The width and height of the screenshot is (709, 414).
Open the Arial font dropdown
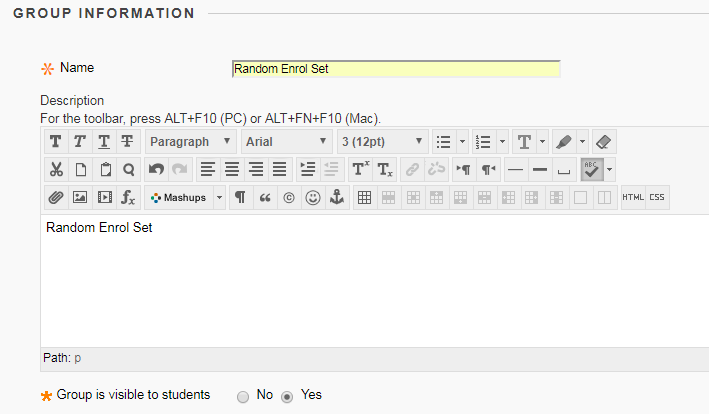pyautogui.click(x=287, y=142)
